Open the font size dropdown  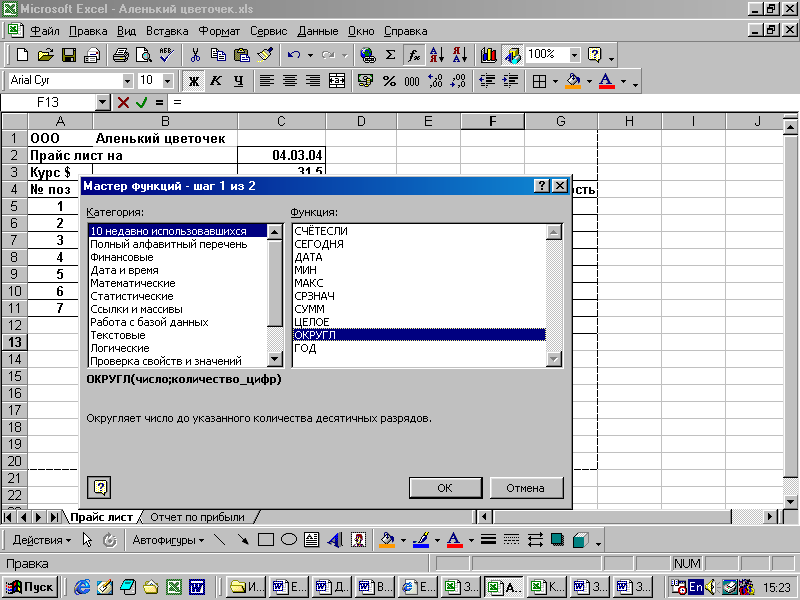(167, 81)
